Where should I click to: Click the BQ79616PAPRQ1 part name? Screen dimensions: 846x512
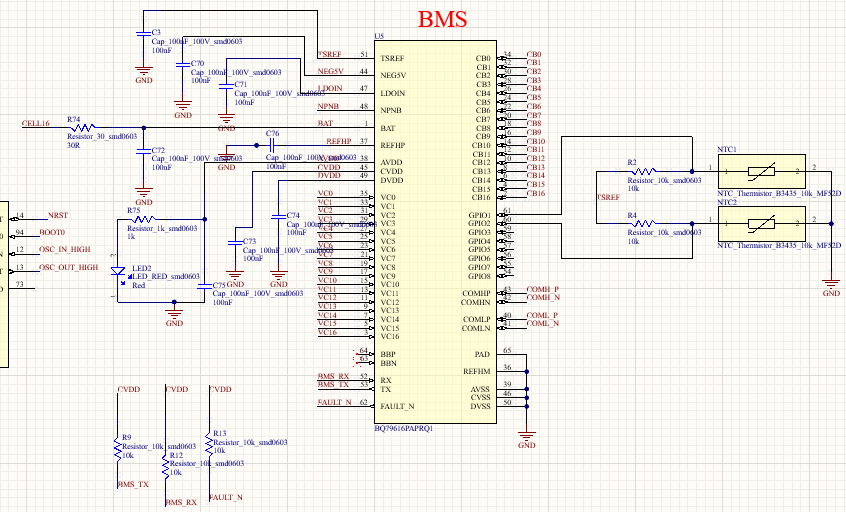pos(404,428)
